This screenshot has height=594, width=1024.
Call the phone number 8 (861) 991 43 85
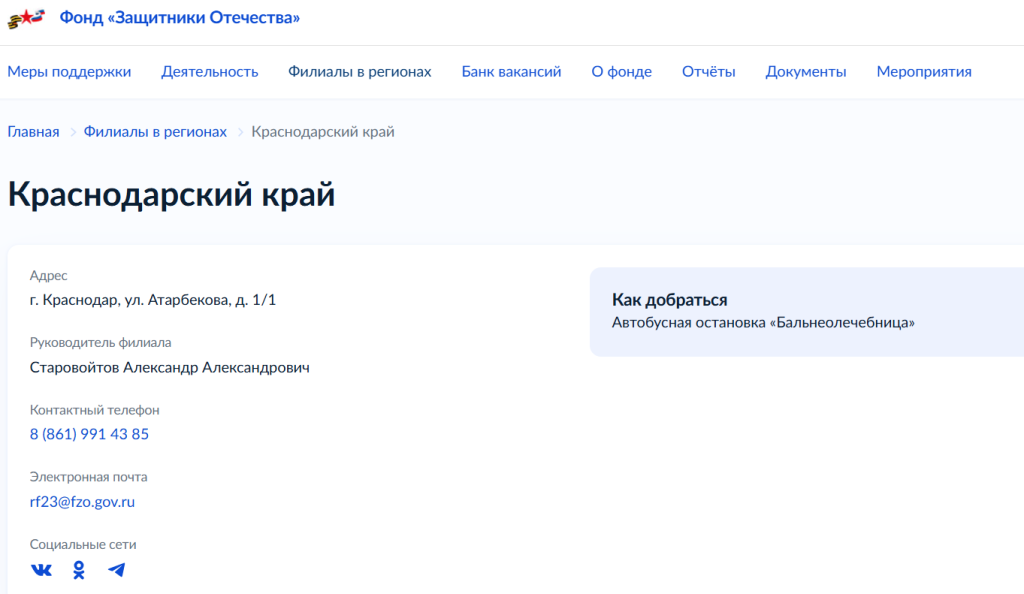pyautogui.click(x=89, y=434)
